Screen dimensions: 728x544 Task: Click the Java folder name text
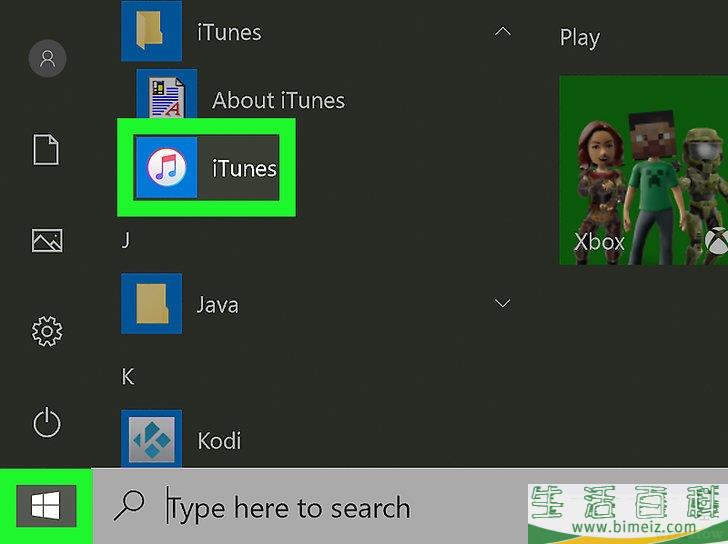pyautogui.click(x=217, y=305)
